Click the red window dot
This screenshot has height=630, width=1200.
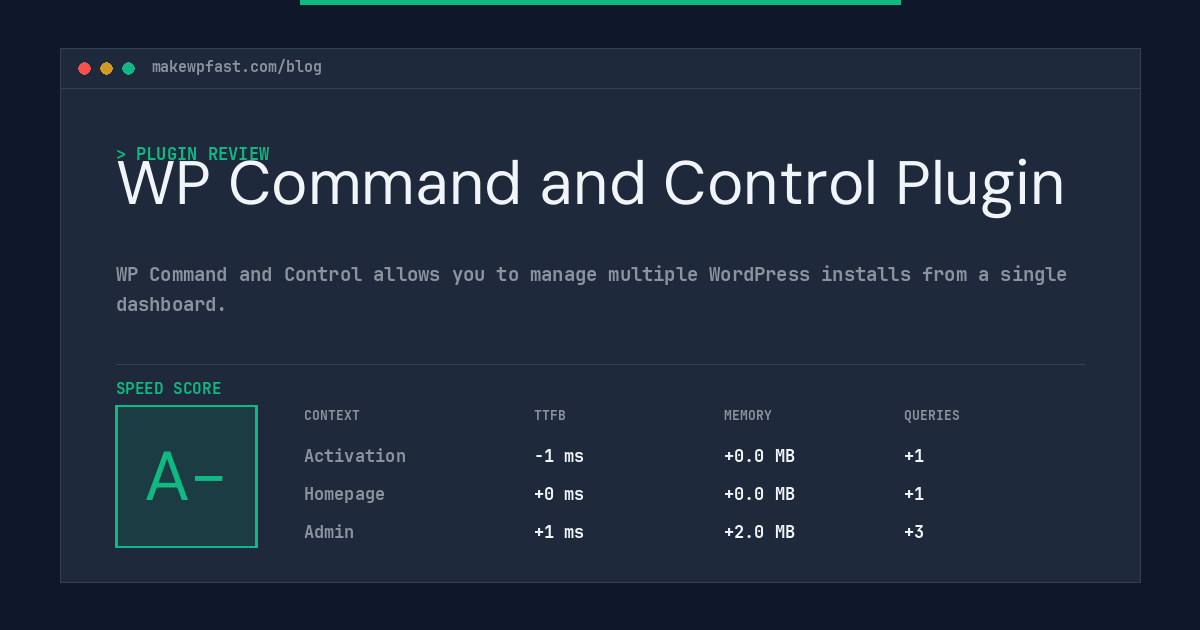tap(84, 68)
